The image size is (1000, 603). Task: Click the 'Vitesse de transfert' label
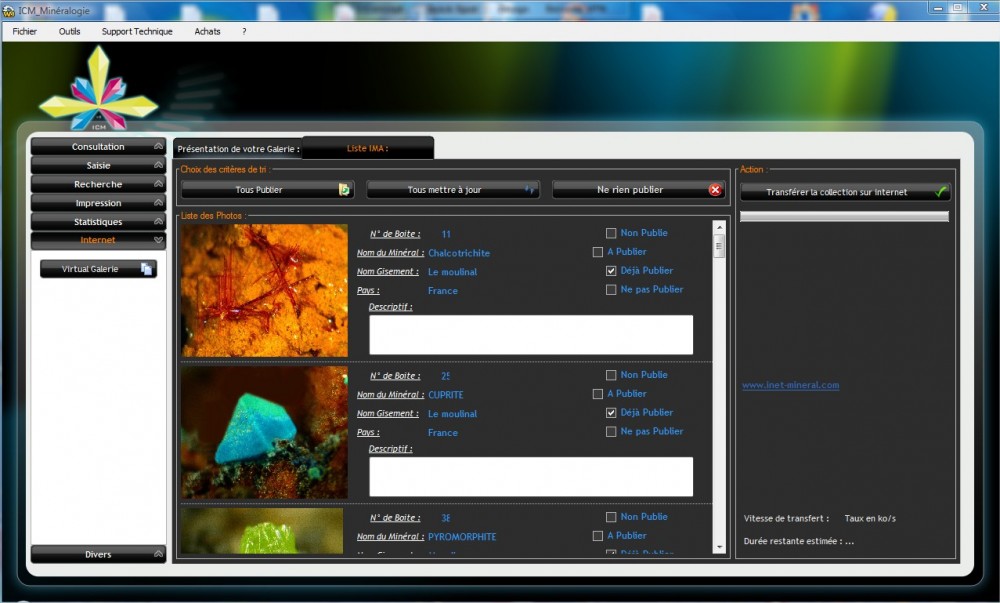[x=786, y=518]
